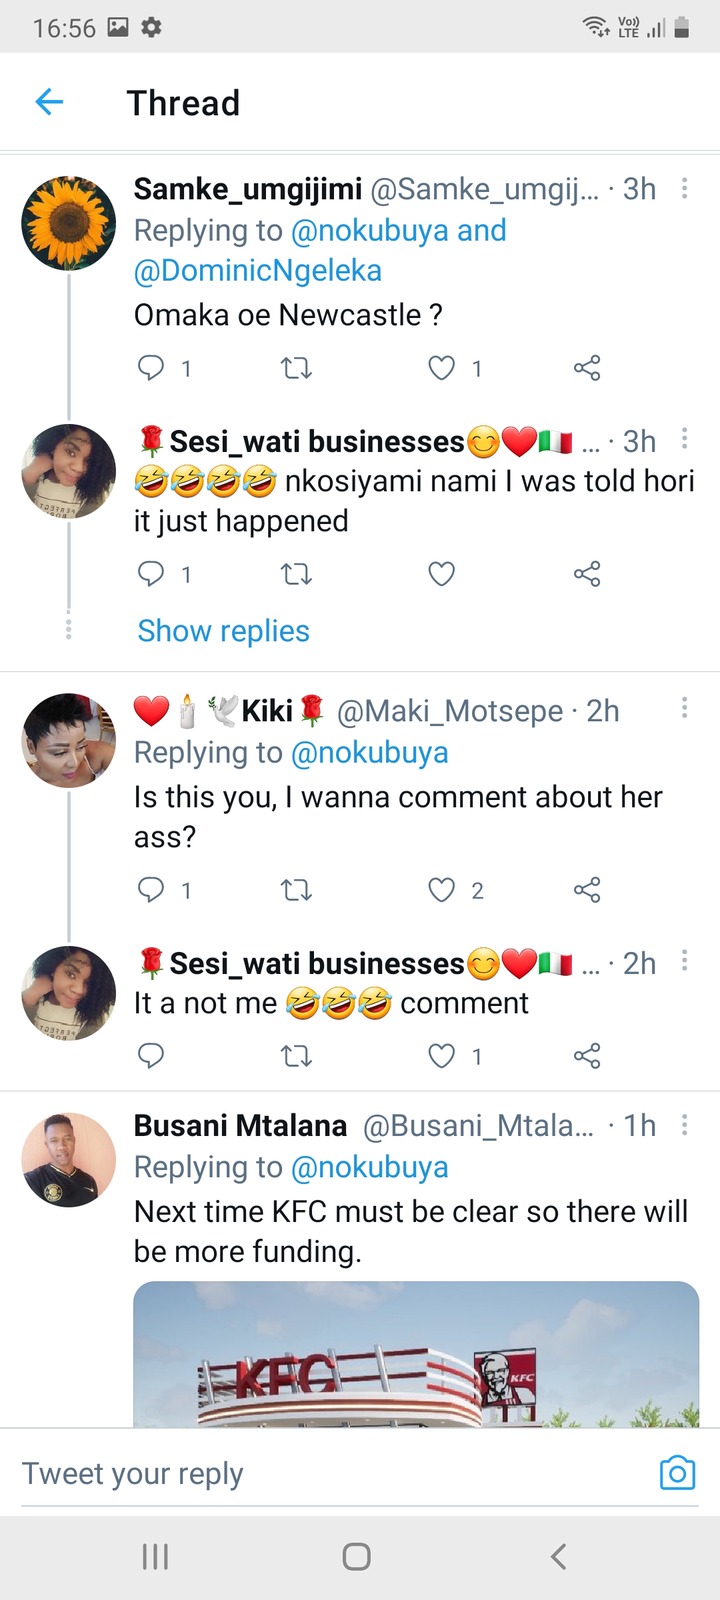
Task: Like Samke_umgijimi's tweet
Action: point(442,368)
